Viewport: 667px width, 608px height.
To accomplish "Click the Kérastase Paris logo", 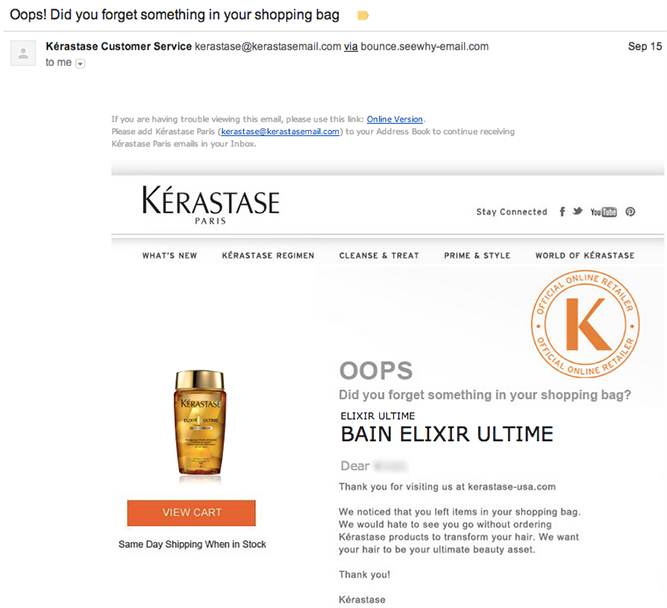I will (211, 205).
